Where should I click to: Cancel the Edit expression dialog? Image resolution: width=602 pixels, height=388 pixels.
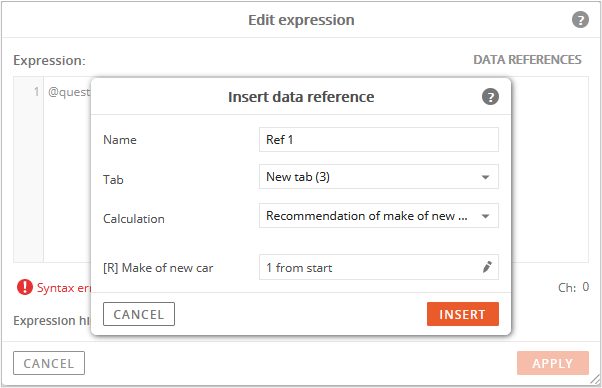[x=49, y=363]
